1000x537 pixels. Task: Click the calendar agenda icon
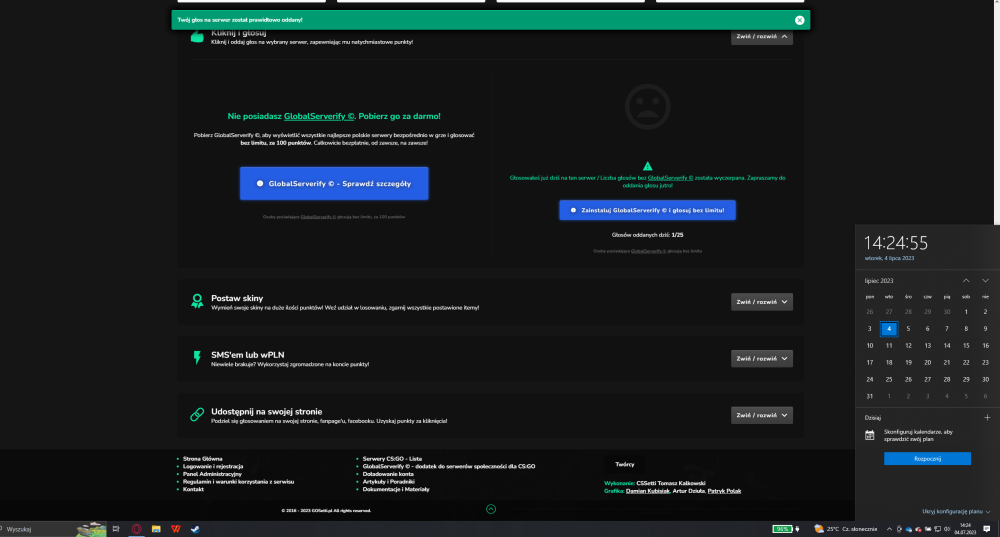(x=870, y=435)
